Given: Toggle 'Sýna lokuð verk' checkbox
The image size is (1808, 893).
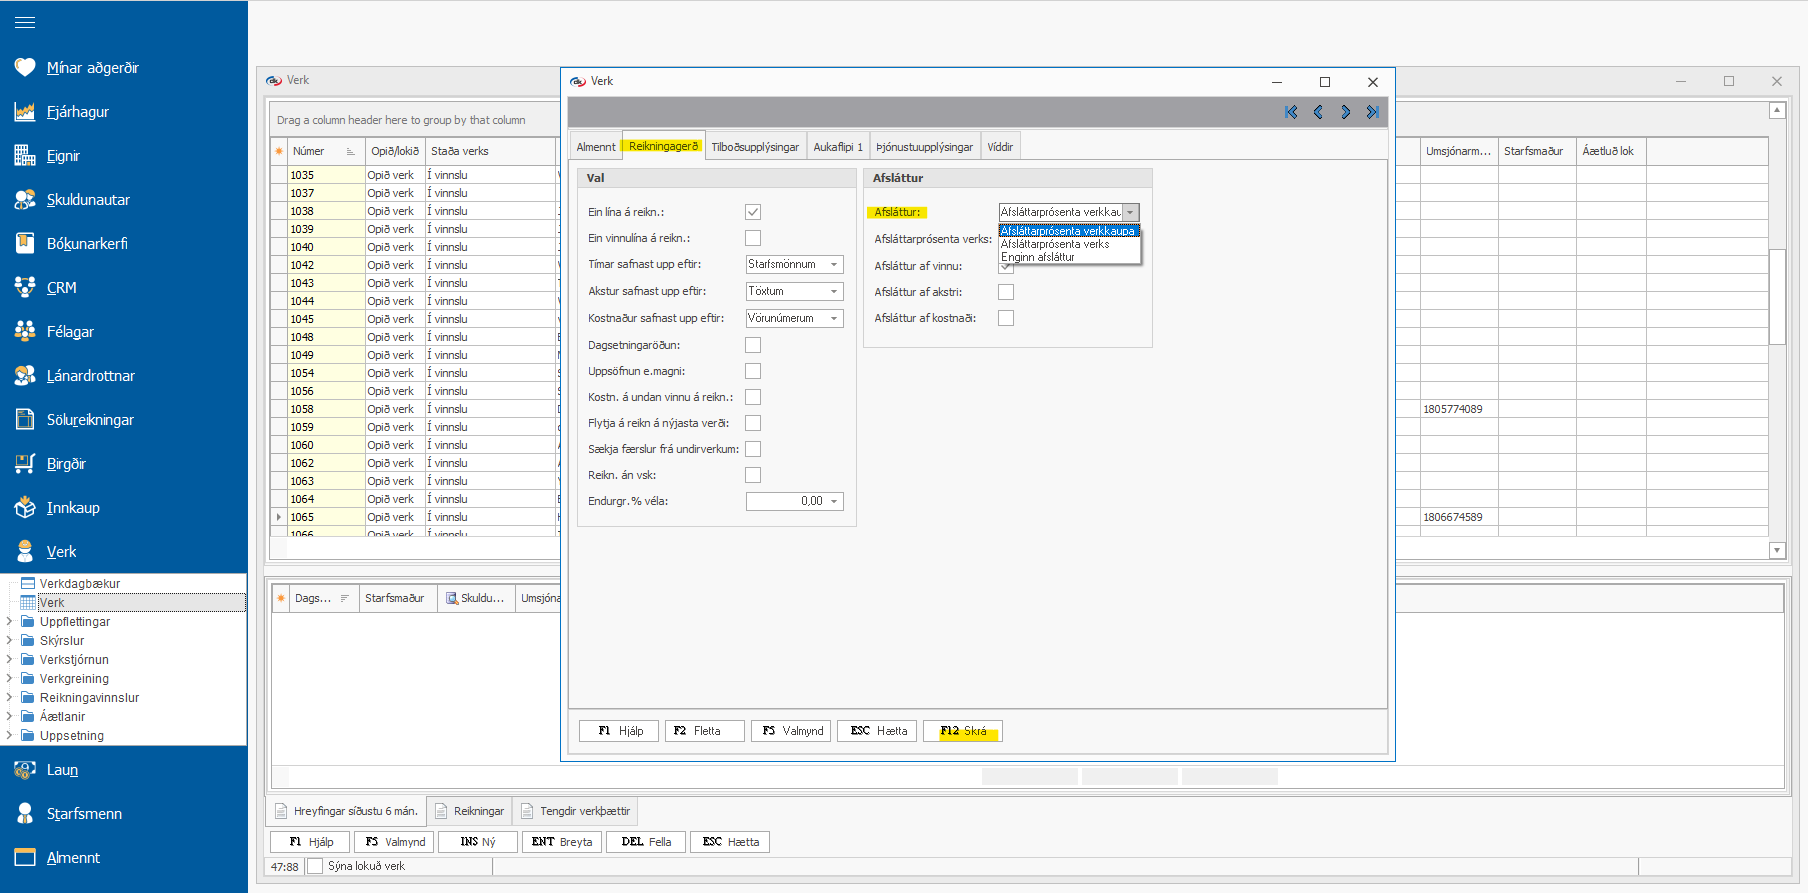Looking at the screenshot, I should click(316, 866).
